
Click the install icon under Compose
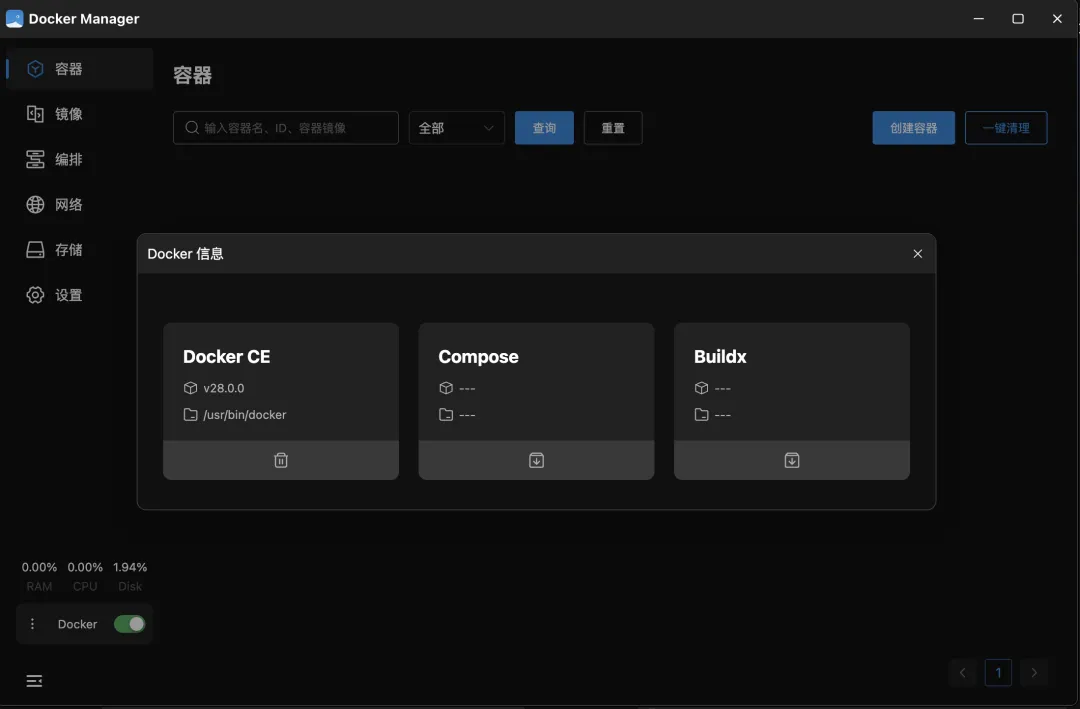pyautogui.click(x=537, y=460)
